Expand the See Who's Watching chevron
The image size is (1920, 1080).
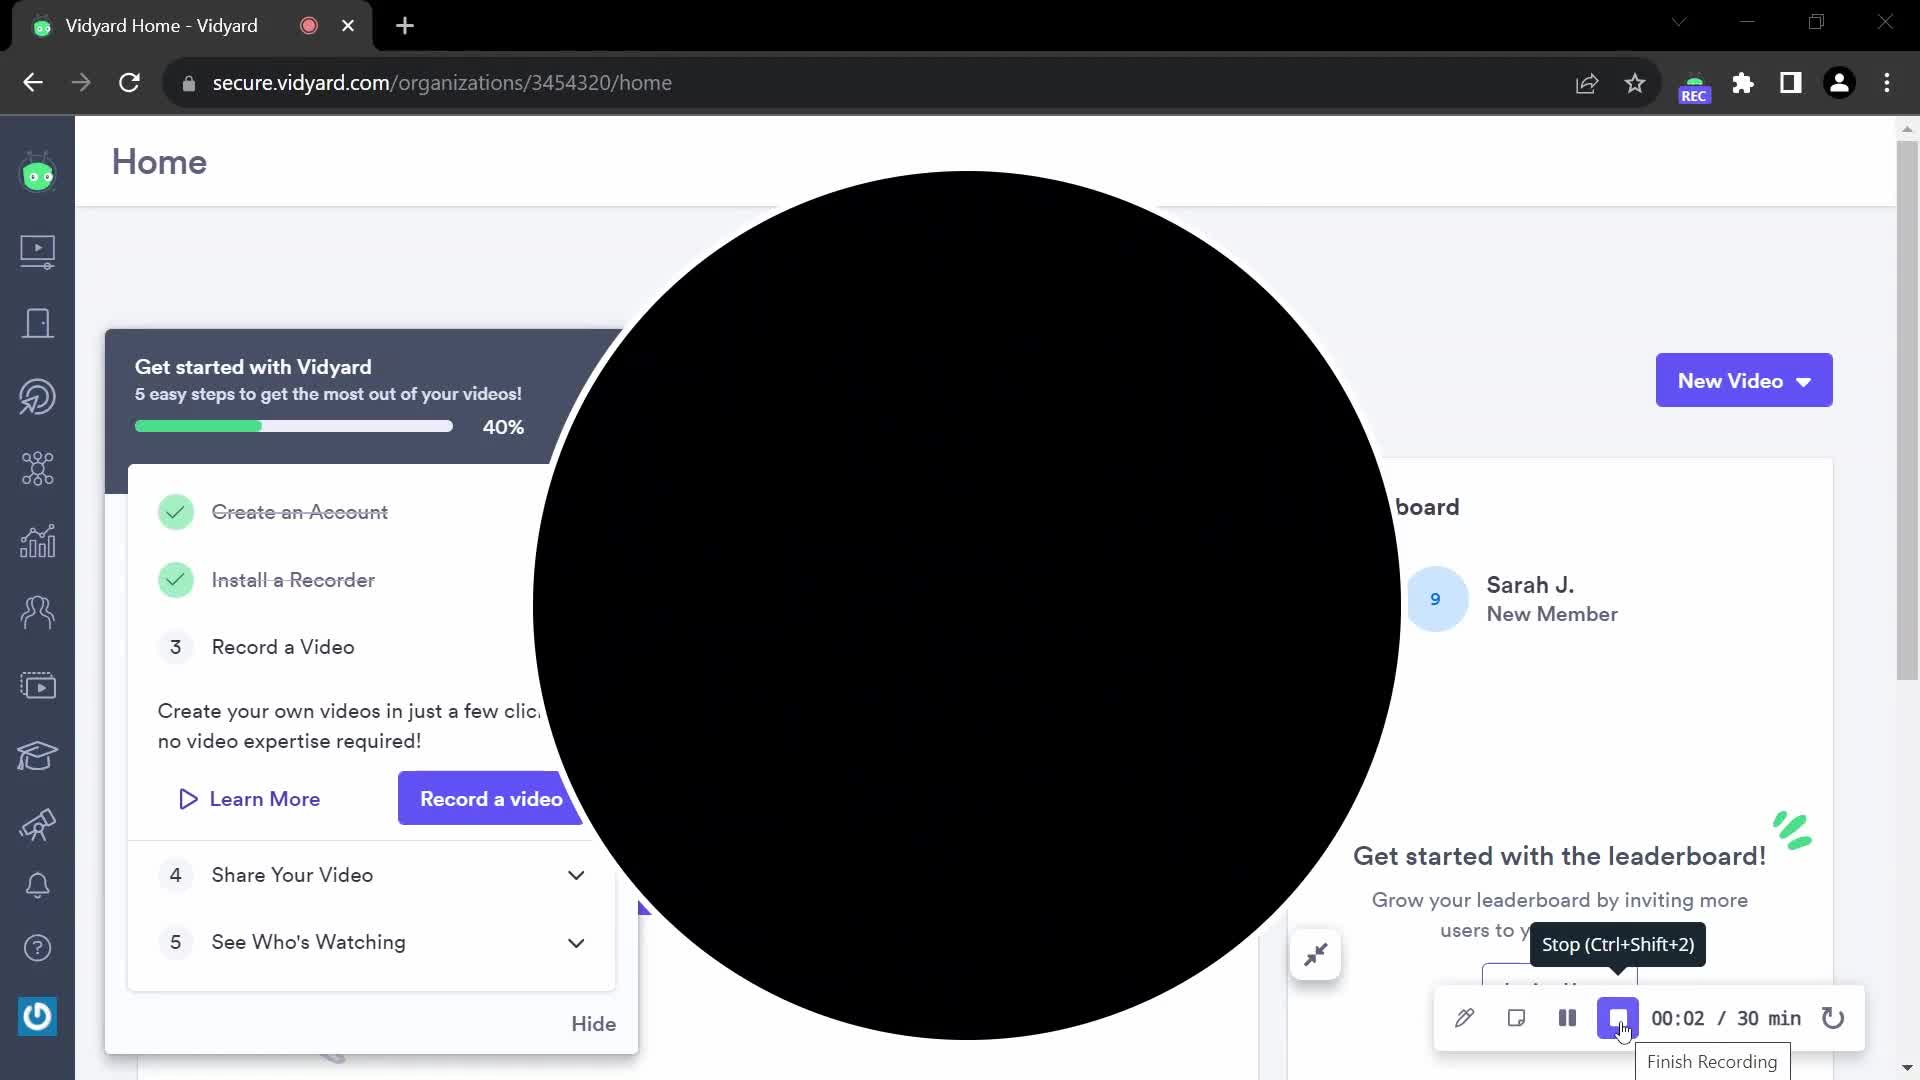click(576, 943)
